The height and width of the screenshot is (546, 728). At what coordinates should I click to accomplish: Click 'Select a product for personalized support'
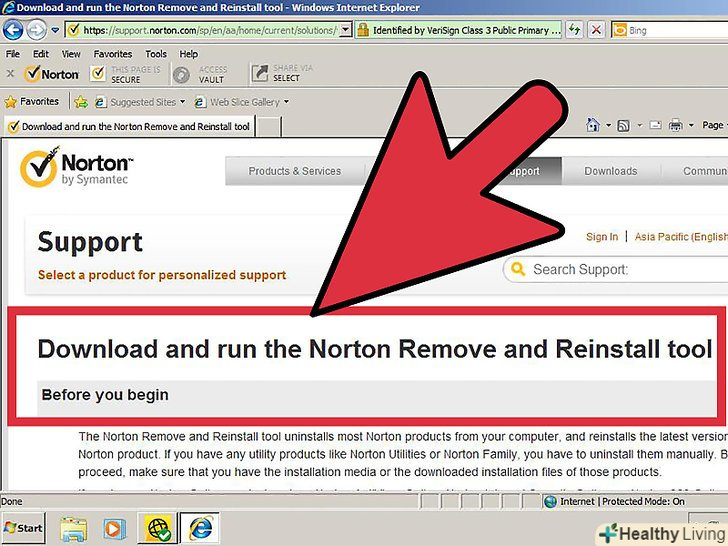click(162, 275)
